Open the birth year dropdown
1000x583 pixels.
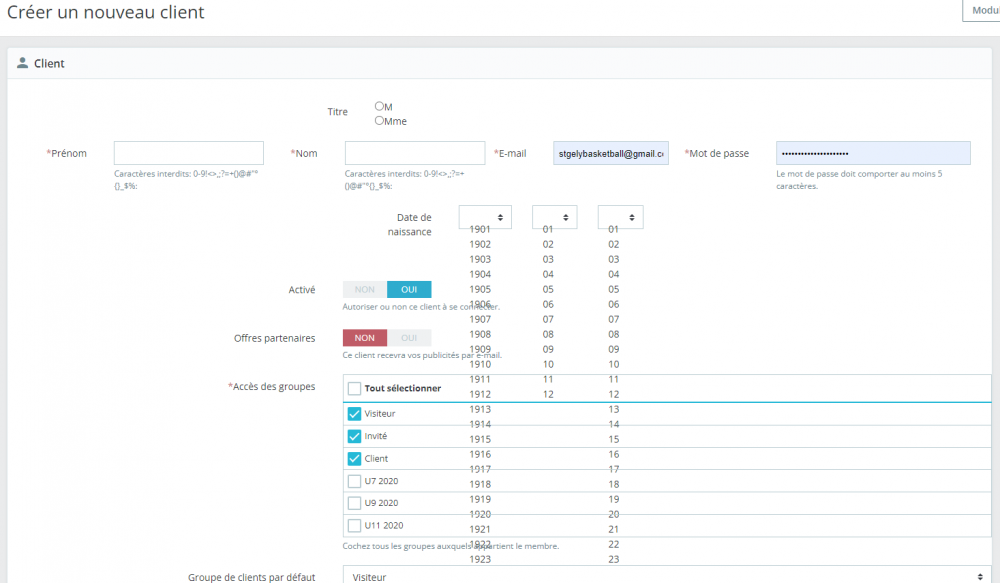(x=485, y=217)
